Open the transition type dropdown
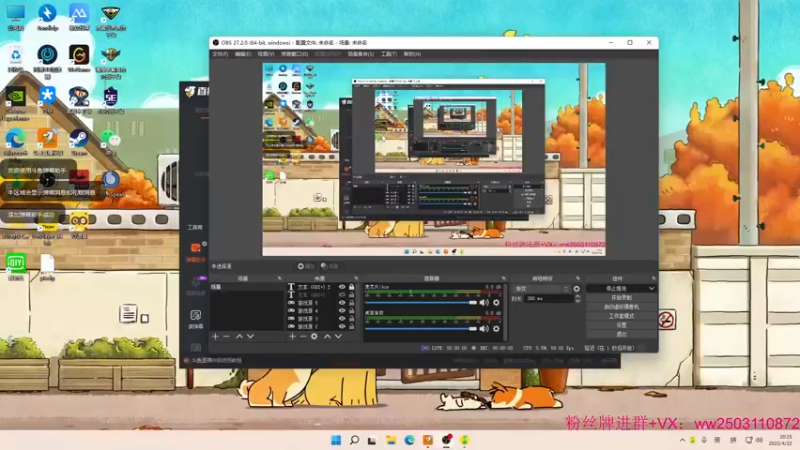 coord(541,289)
